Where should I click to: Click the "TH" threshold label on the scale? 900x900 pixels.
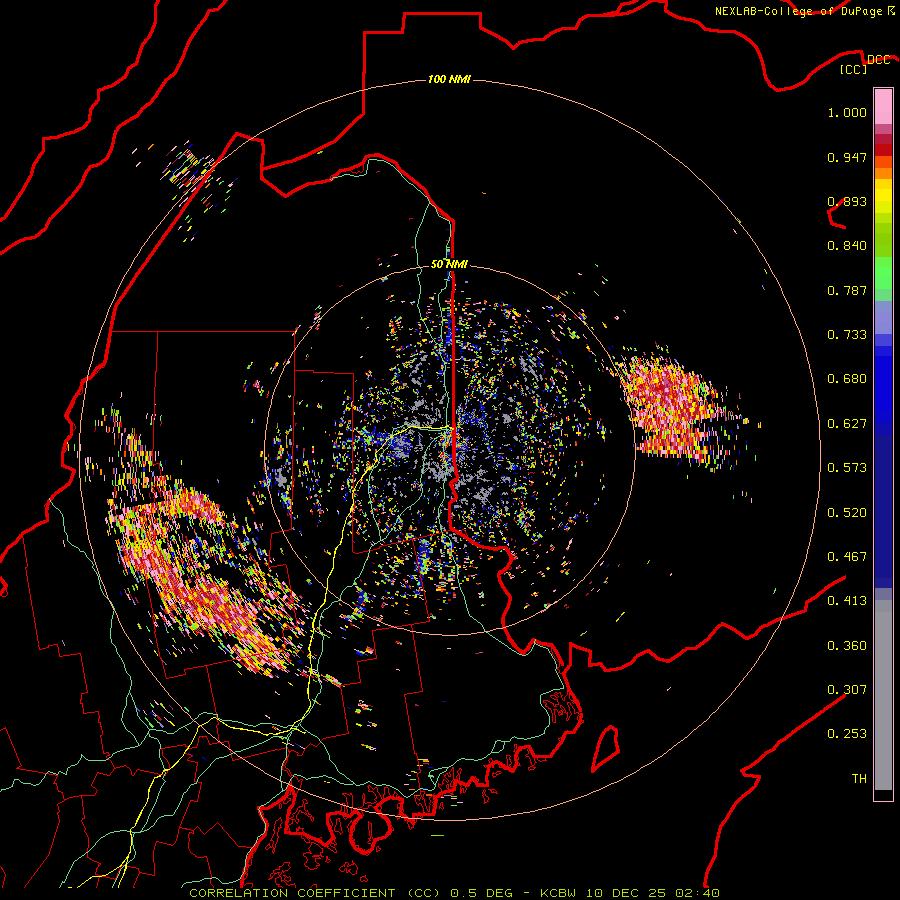coord(859,779)
